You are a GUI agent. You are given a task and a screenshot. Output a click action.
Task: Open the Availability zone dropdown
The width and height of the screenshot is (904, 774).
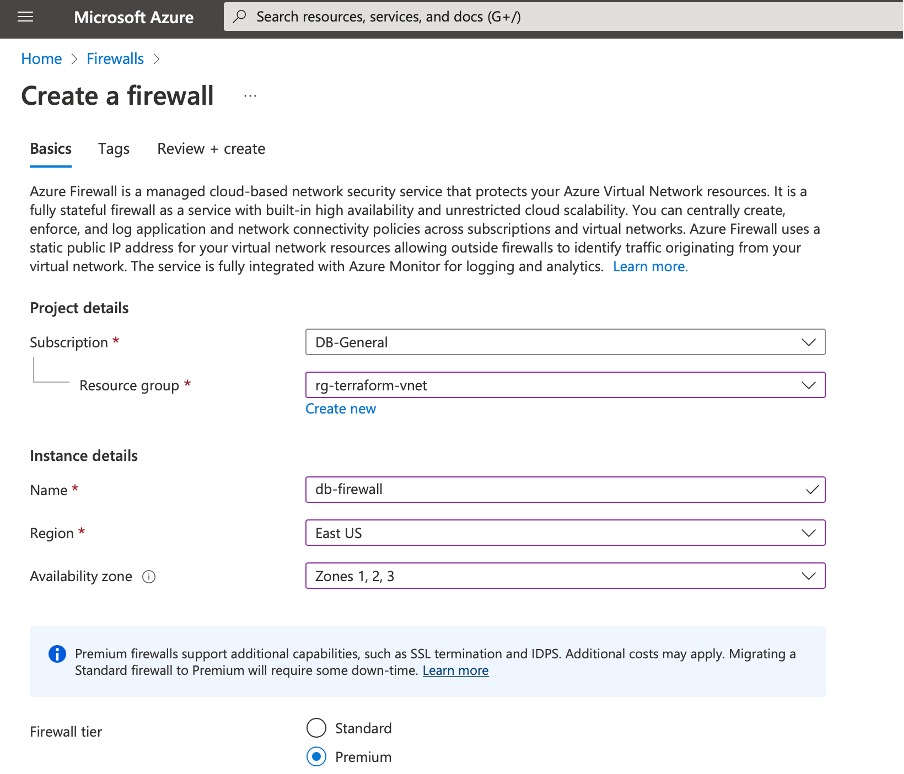pos(565,576)
